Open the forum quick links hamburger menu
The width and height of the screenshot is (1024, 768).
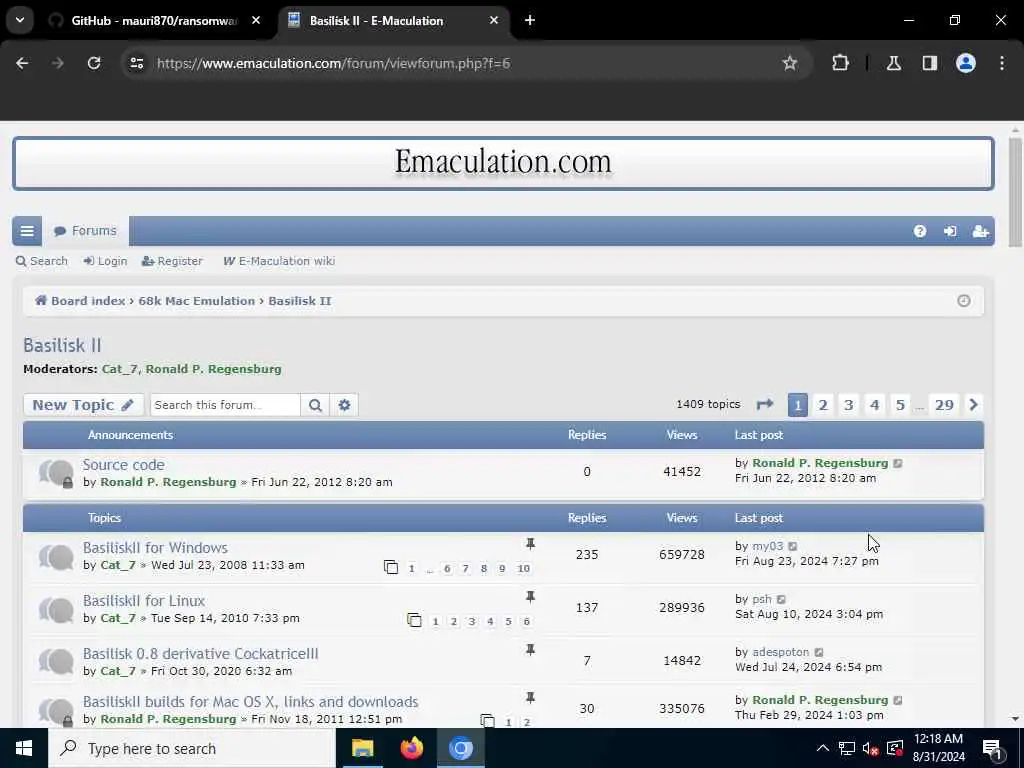coord(27,231)
